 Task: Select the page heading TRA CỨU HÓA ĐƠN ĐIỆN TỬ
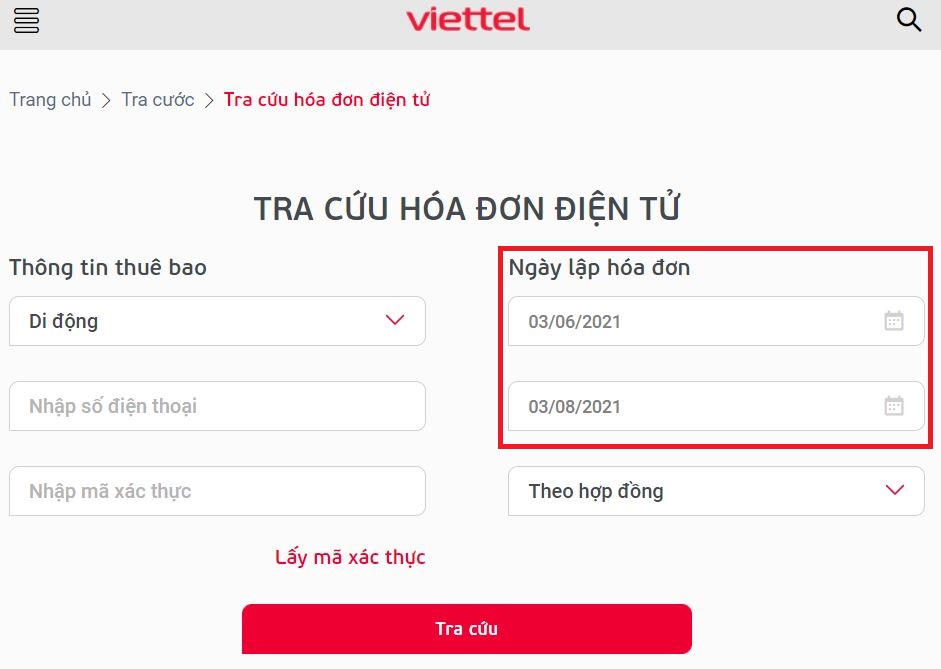pos(470,207)
